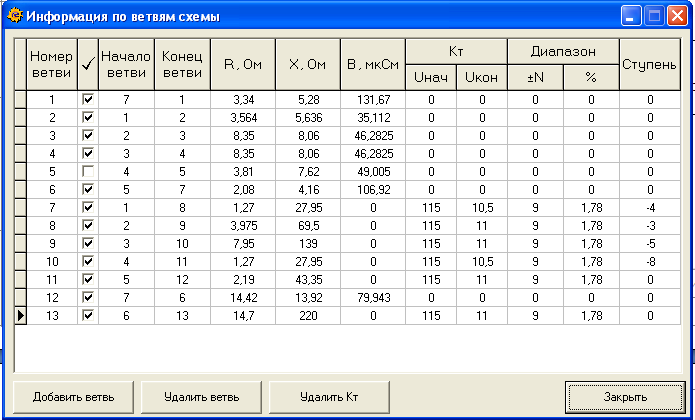
Task: Select row 13 via its arrow row selector
Action: (20, 315)
